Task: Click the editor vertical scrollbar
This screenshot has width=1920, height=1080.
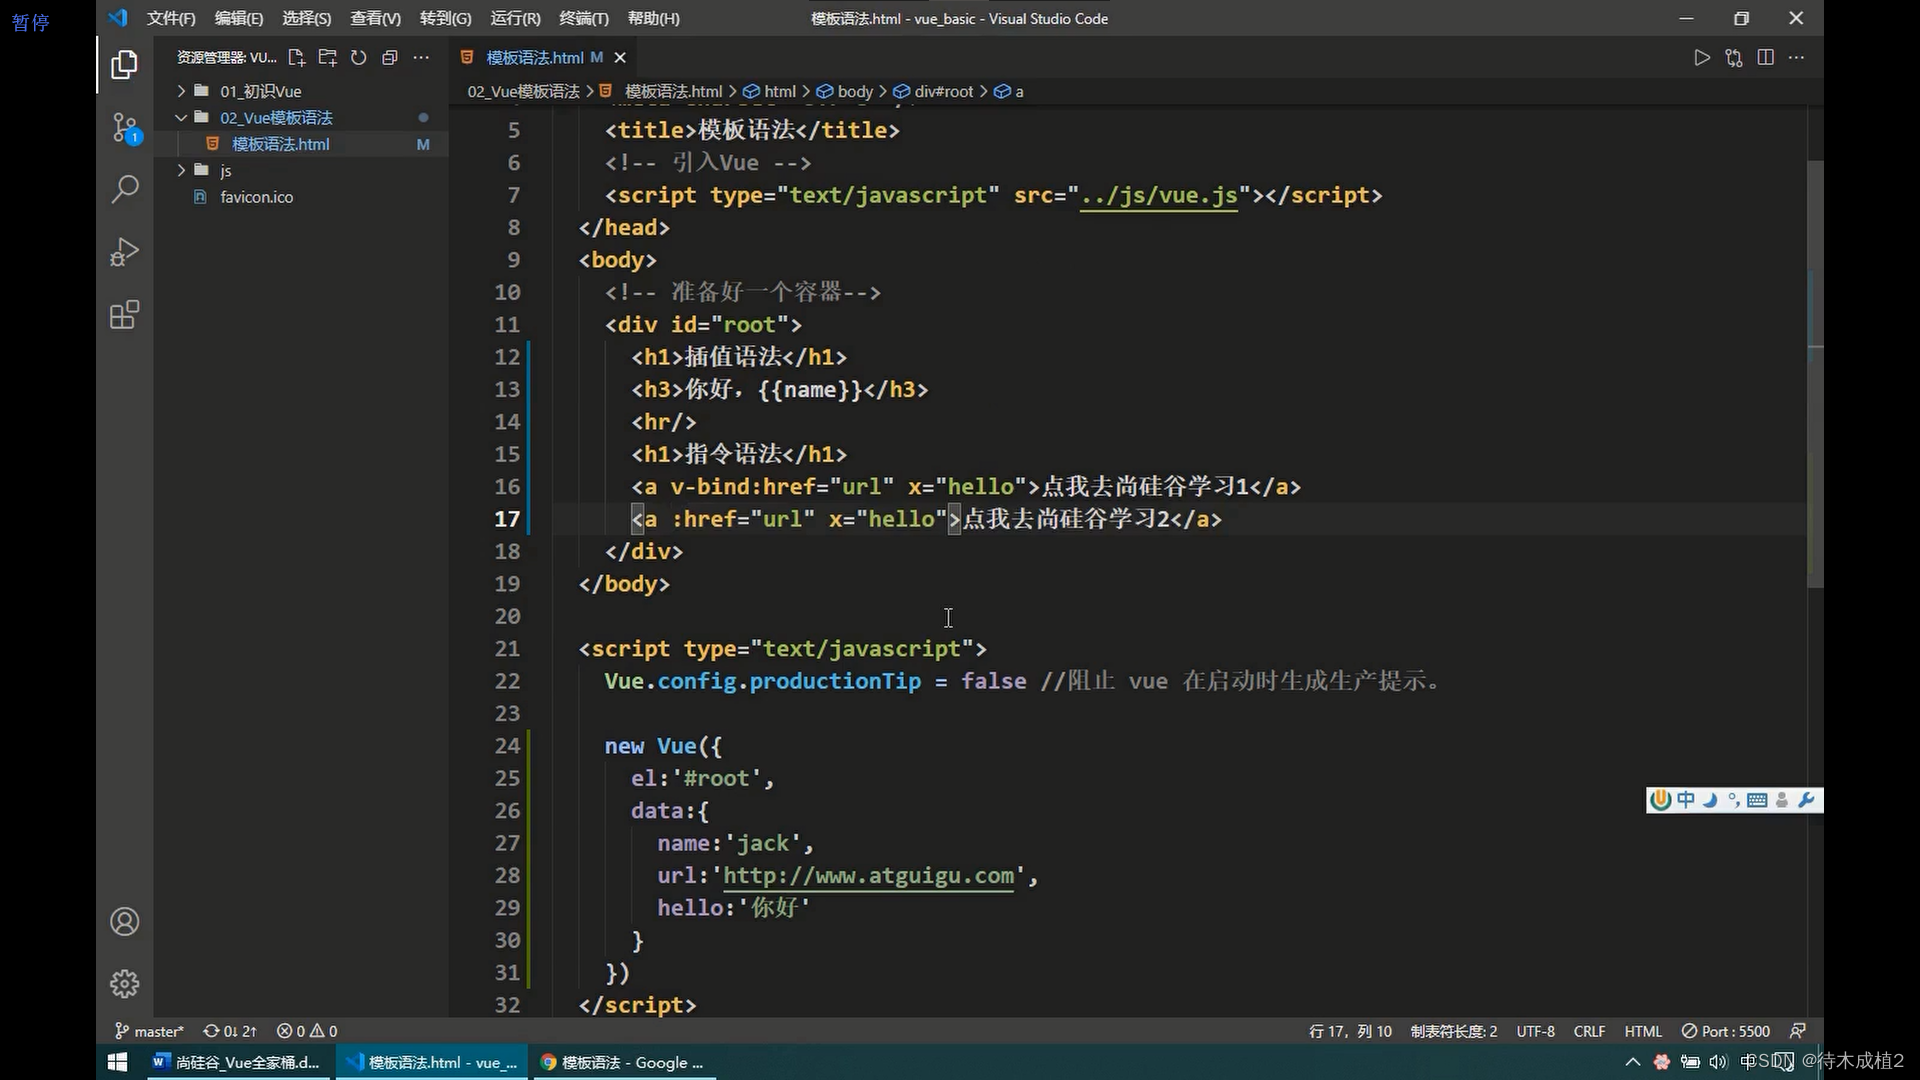Action: [1815, 374]
